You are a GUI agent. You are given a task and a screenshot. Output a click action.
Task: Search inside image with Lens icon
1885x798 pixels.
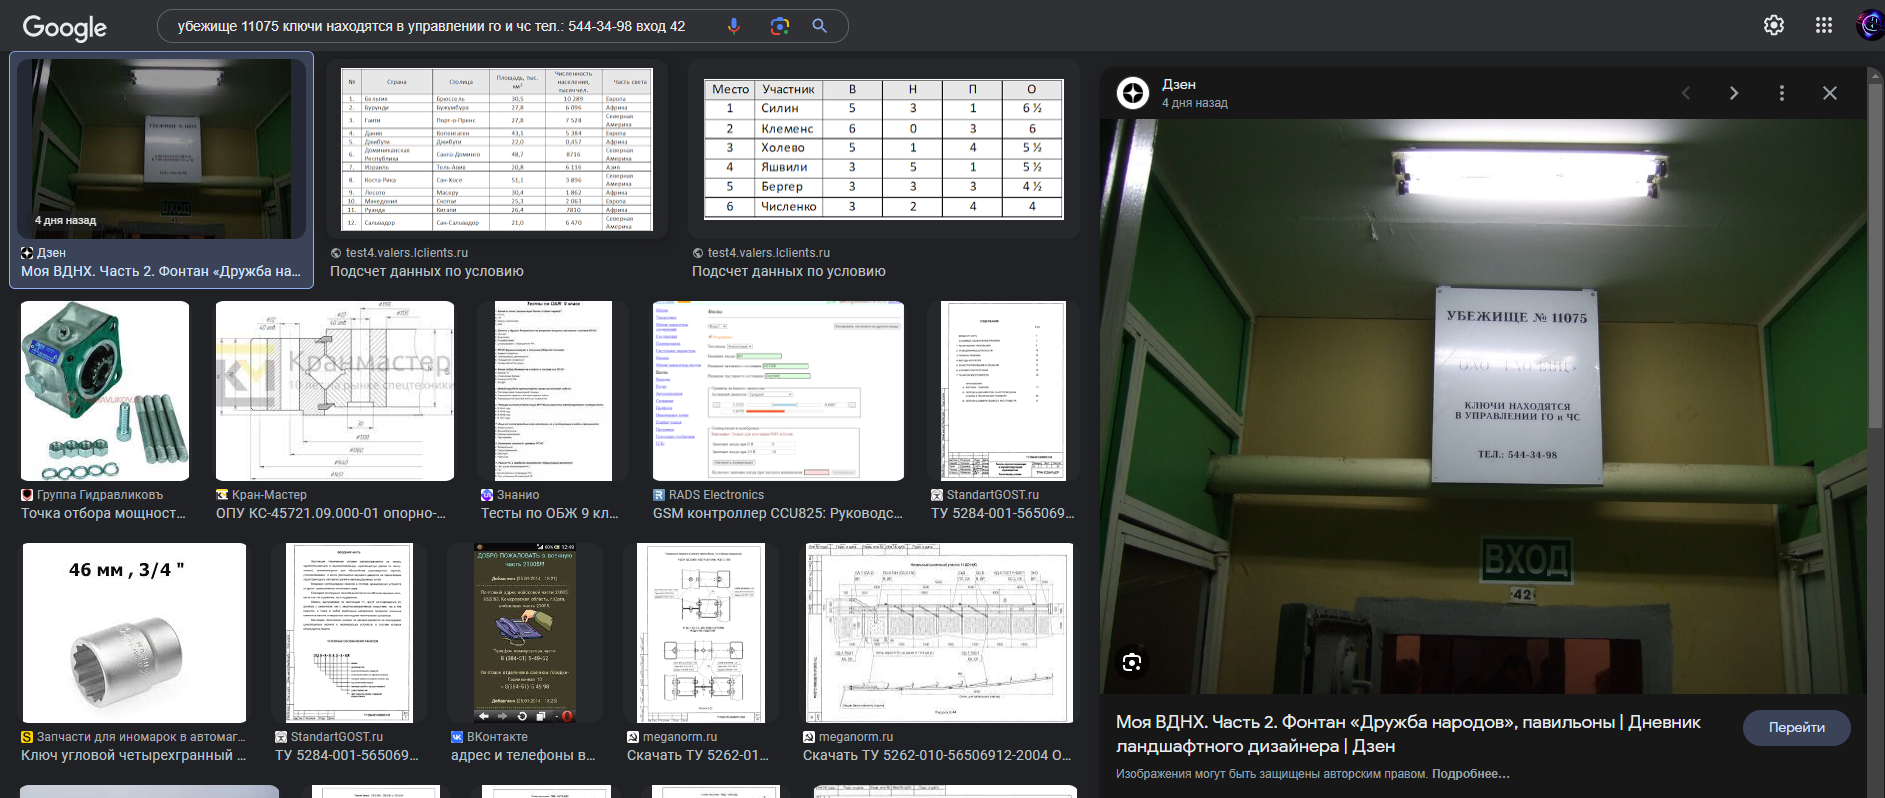pos(1132,662)
